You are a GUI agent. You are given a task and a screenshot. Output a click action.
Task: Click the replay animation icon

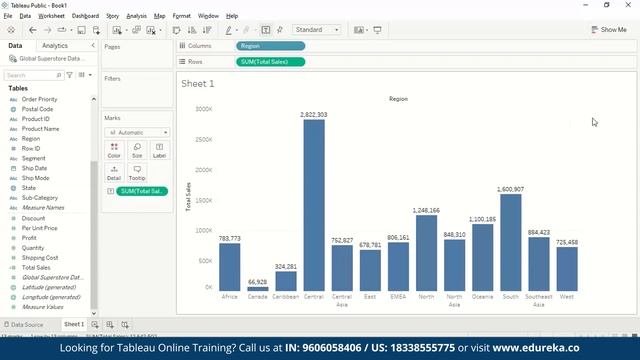tap(62, 30)
